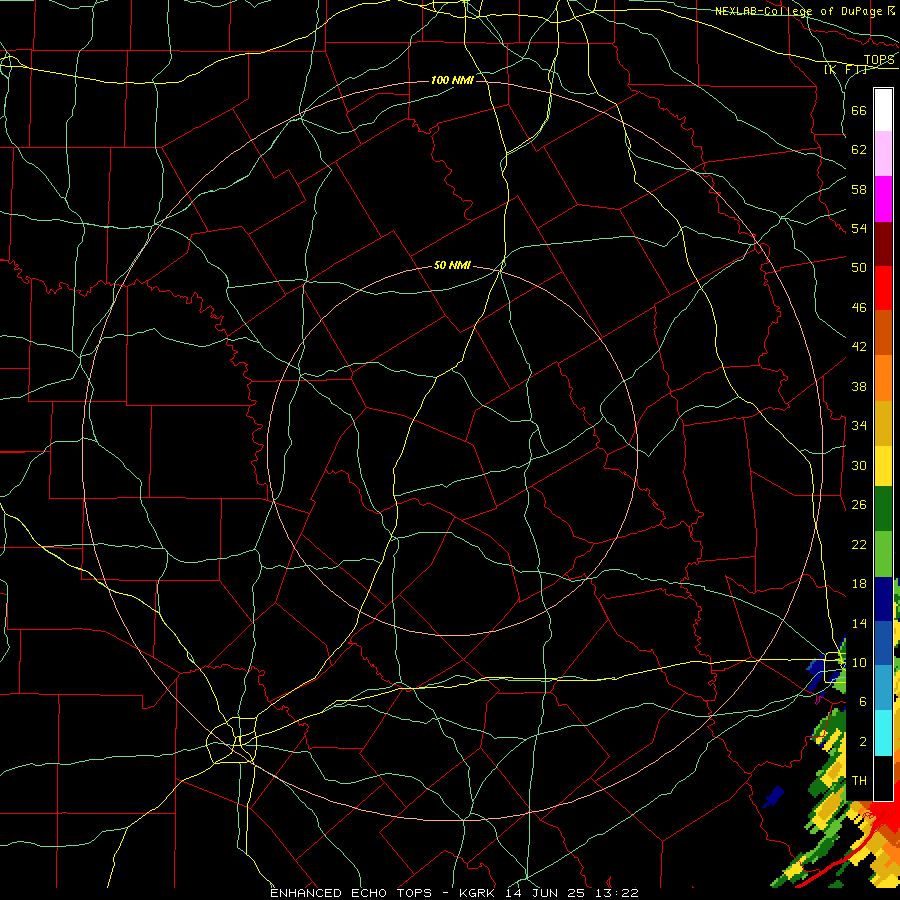Click the light blue legend swatch
Image resolution: width=900 pixels, height=900 pixels.
(883, 688)
